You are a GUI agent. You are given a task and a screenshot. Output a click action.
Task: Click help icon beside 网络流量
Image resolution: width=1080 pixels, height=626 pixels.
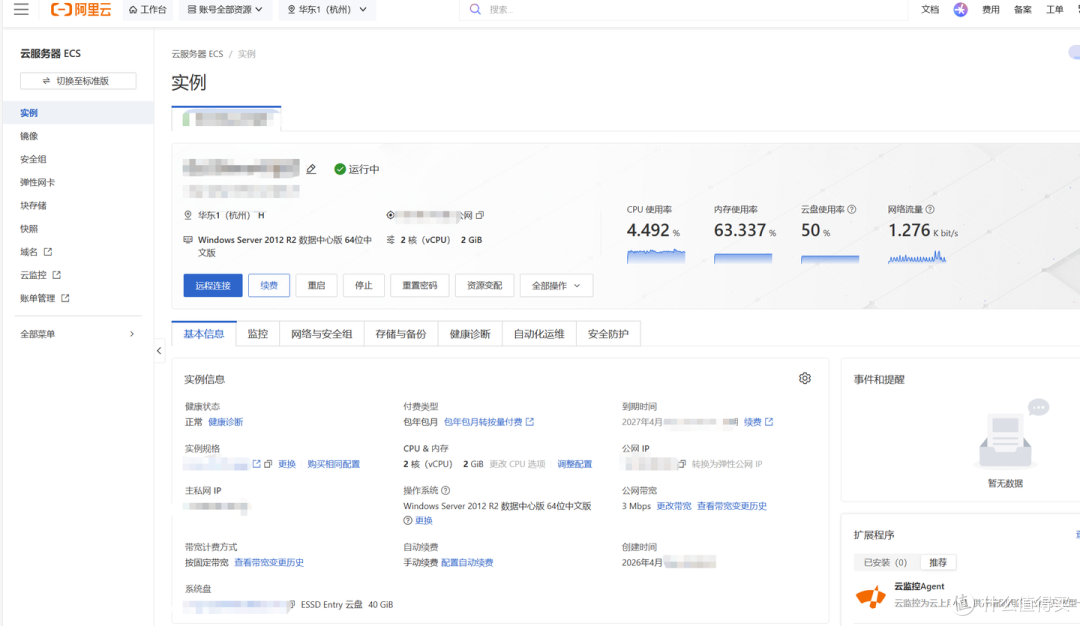click(x=930, y=209)
